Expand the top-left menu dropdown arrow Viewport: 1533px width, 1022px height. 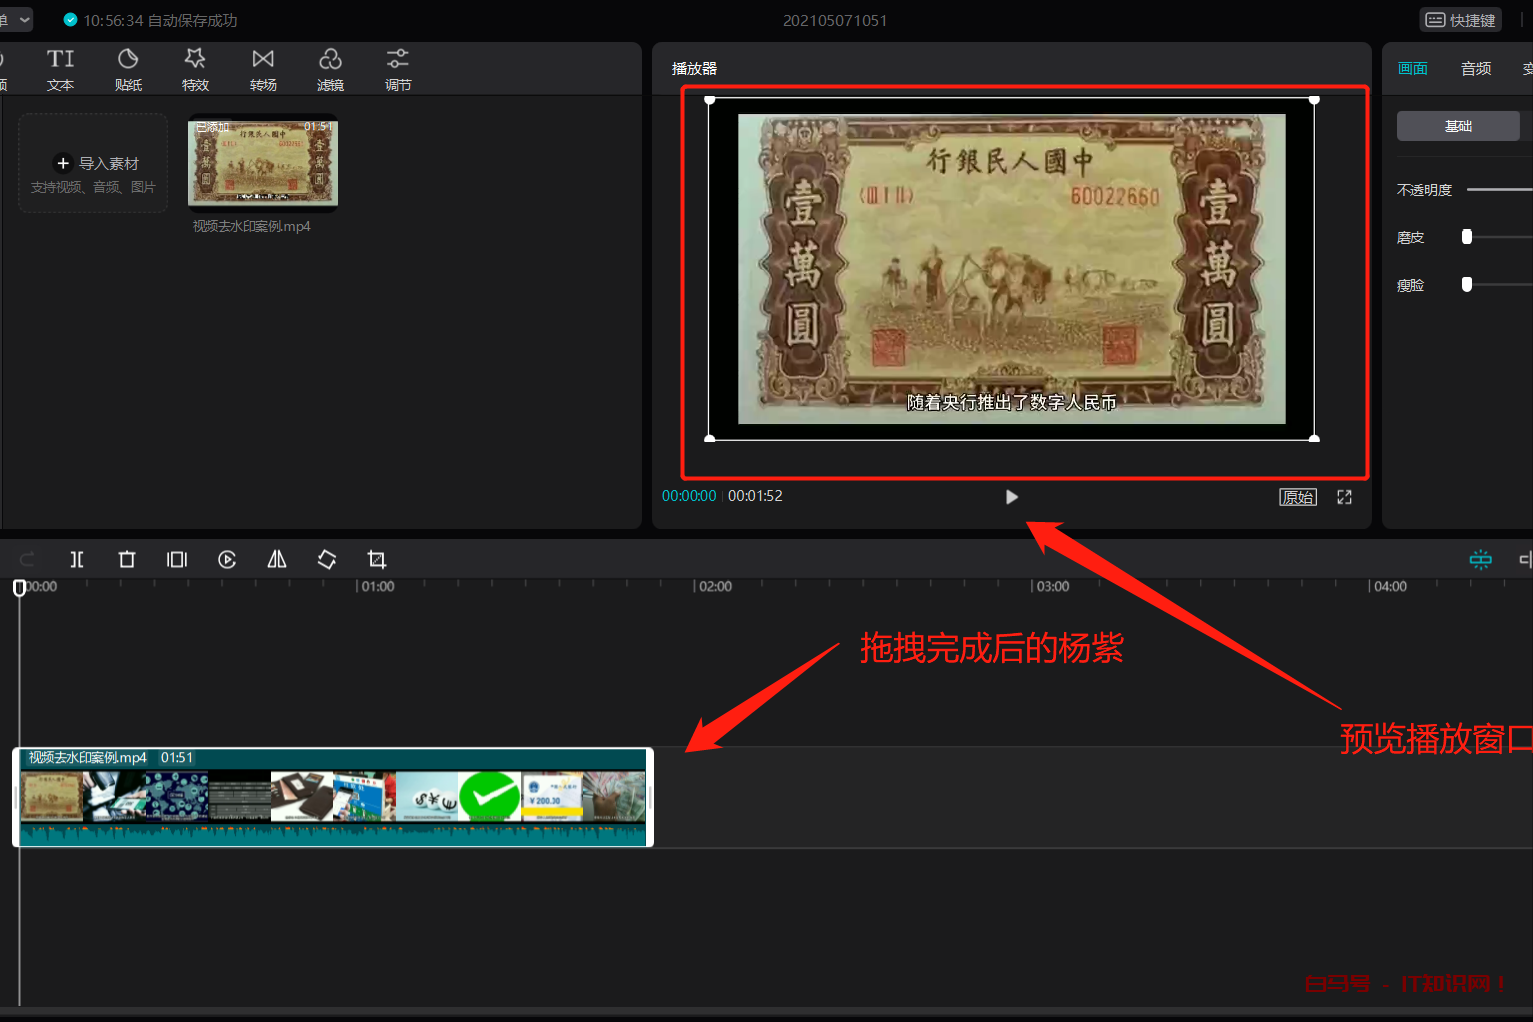pos(24,19)
